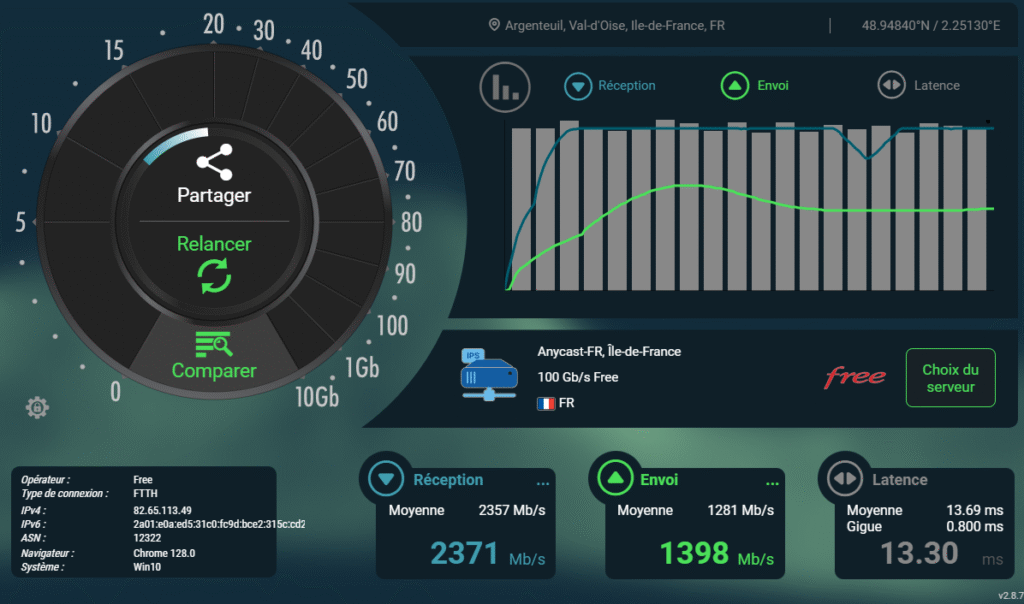This screenshot has height=604, width=1024.
Task: Click the Relancer refresh arrows icon
Action: point(214,276)
